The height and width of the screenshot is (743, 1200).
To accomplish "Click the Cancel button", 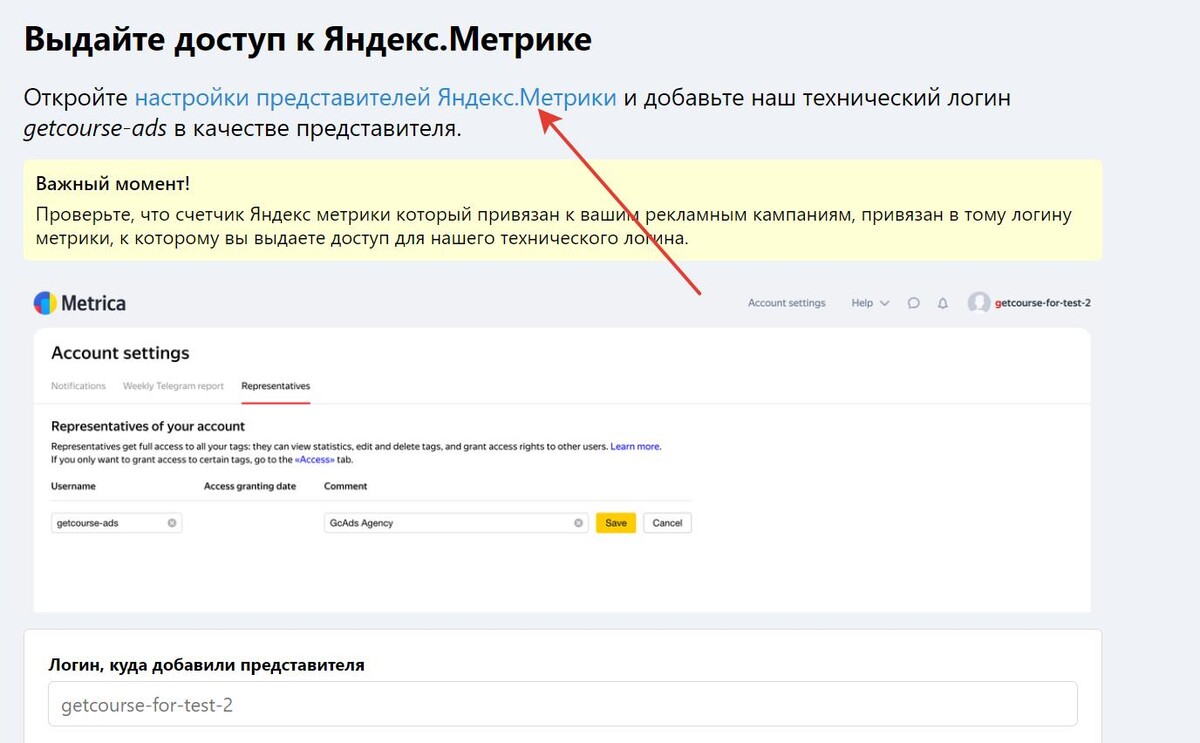I will [x=667, y=523].
